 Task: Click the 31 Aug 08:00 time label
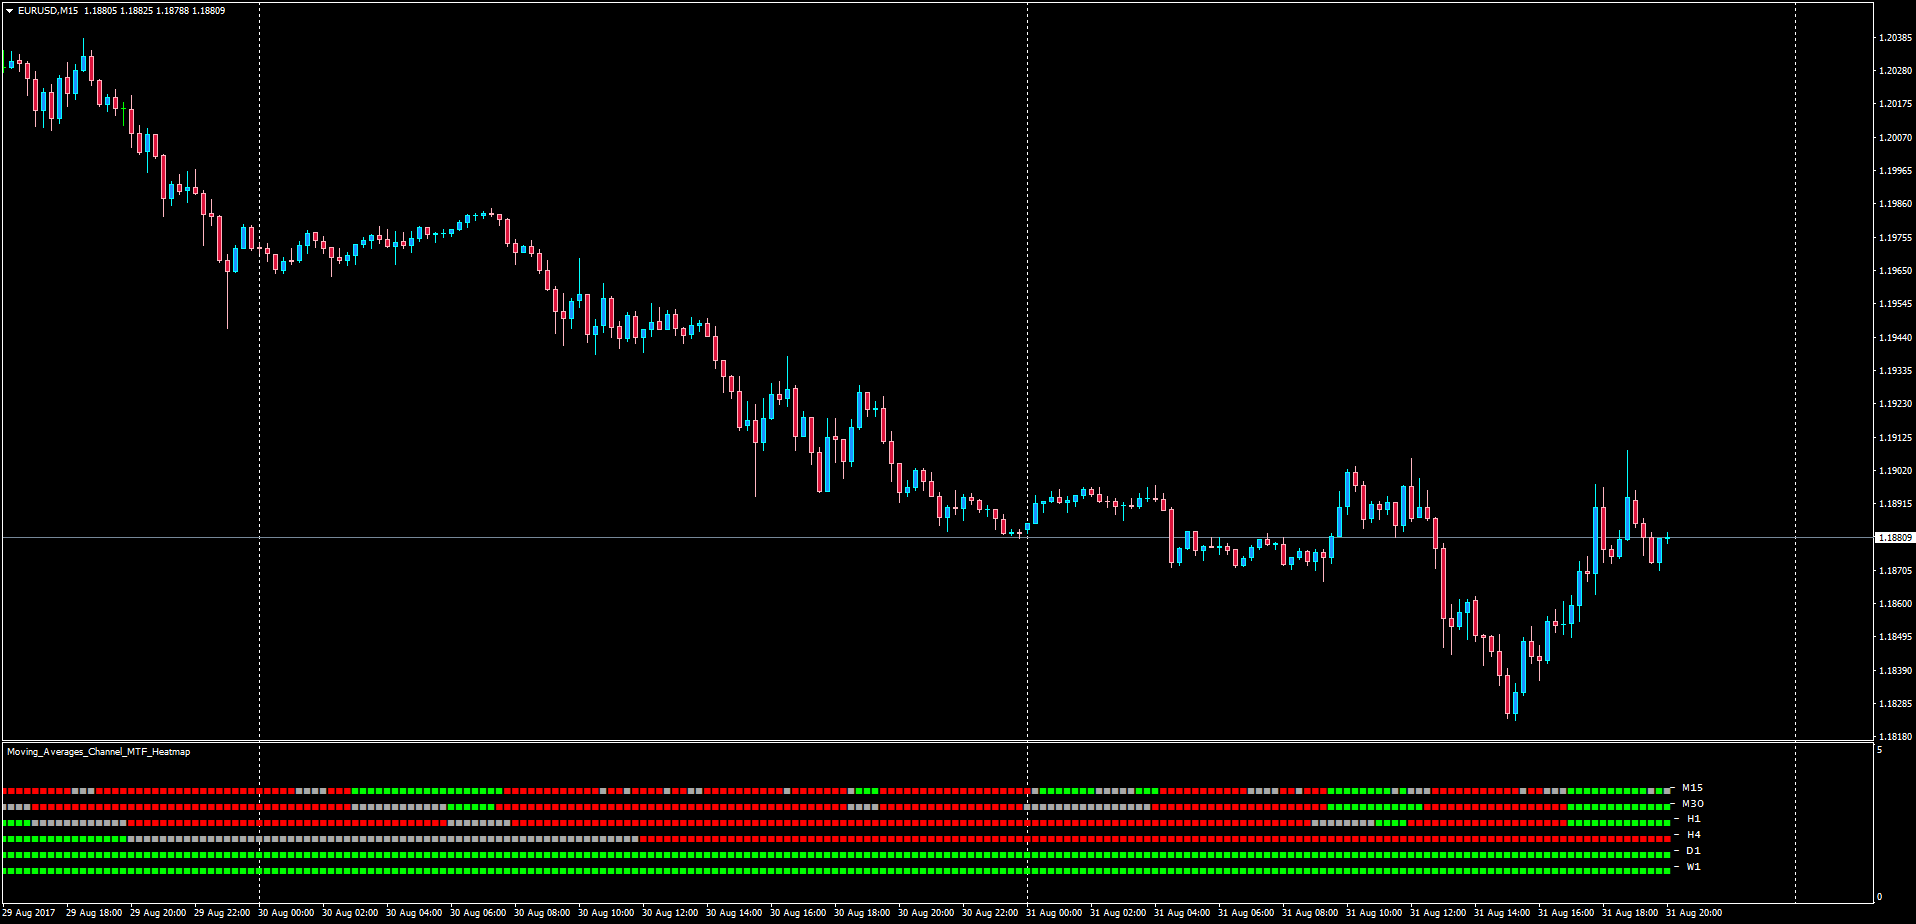click(x=1310, y=913)
